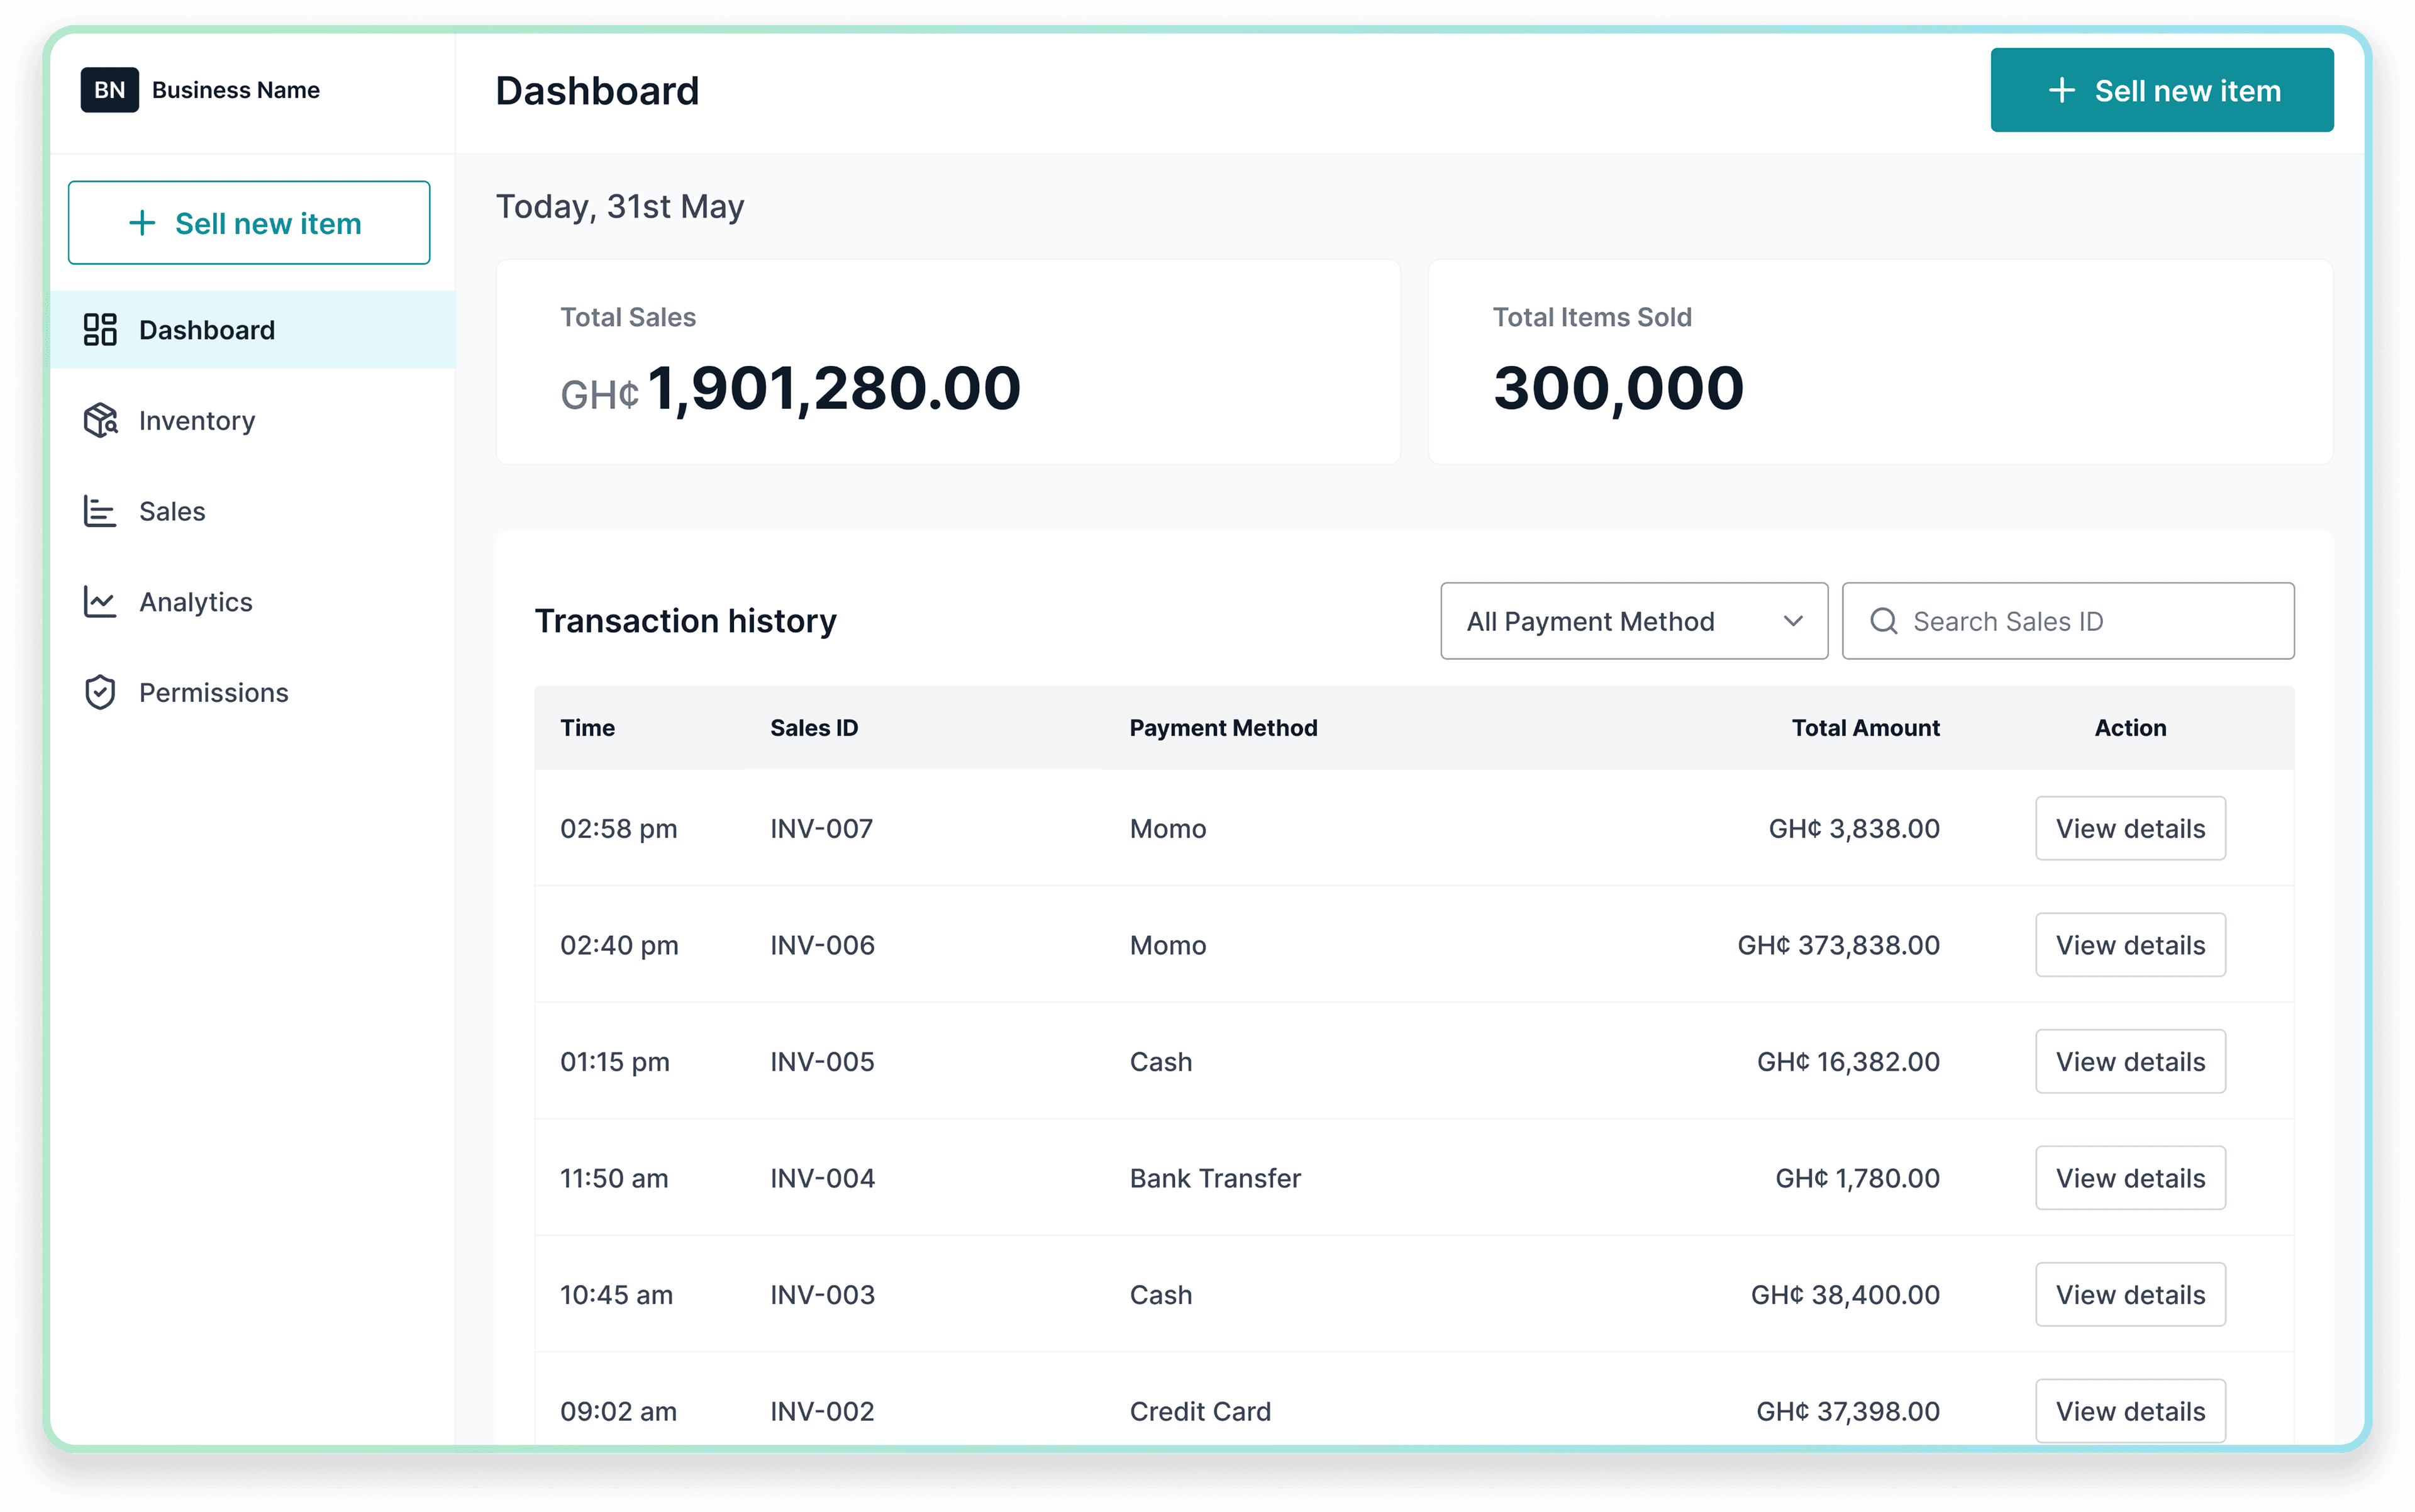Click the Sales bar chart icon
The height and width of the screenshot is (1512, 2415).
pyautogui.click(x=100, y=511)
